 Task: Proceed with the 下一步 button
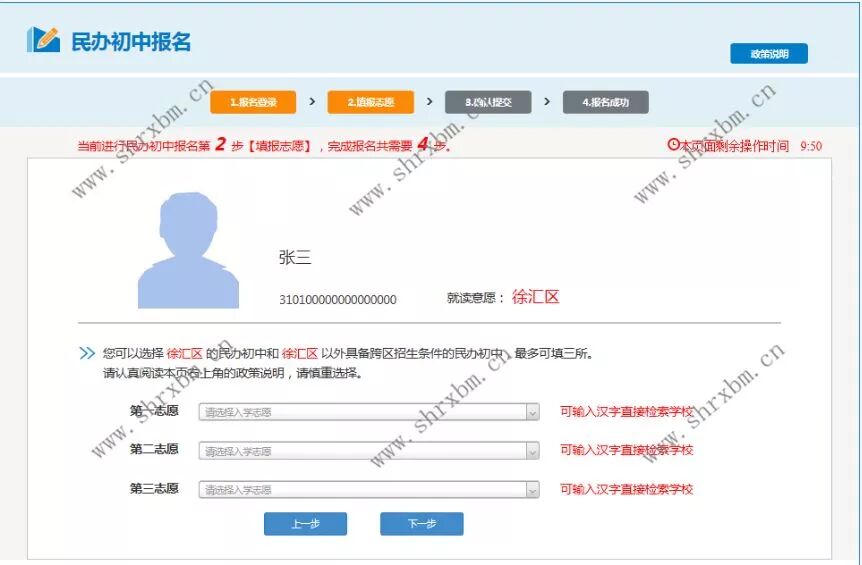pyautogui.click(x=422, y=524)
